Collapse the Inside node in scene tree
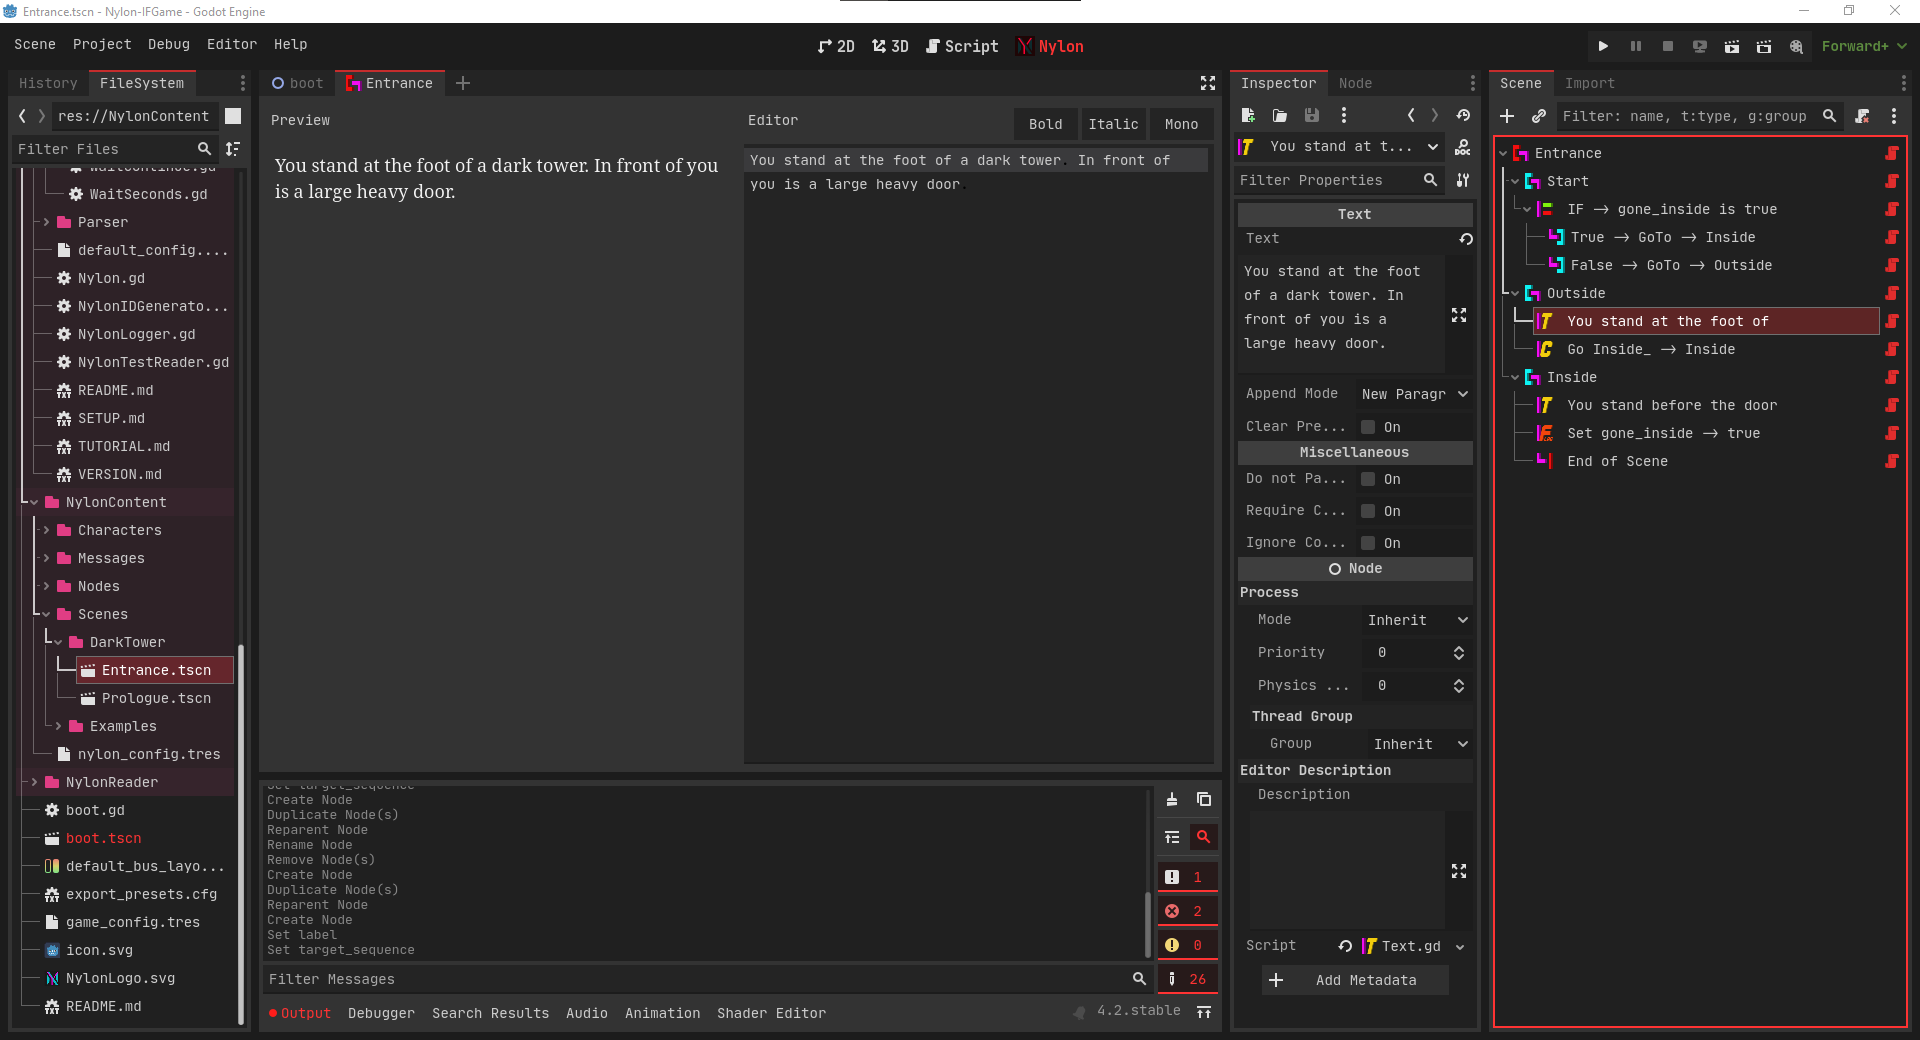Image resolution: width=1920 pixels, height=1040 pixels. pos(1515,377)
